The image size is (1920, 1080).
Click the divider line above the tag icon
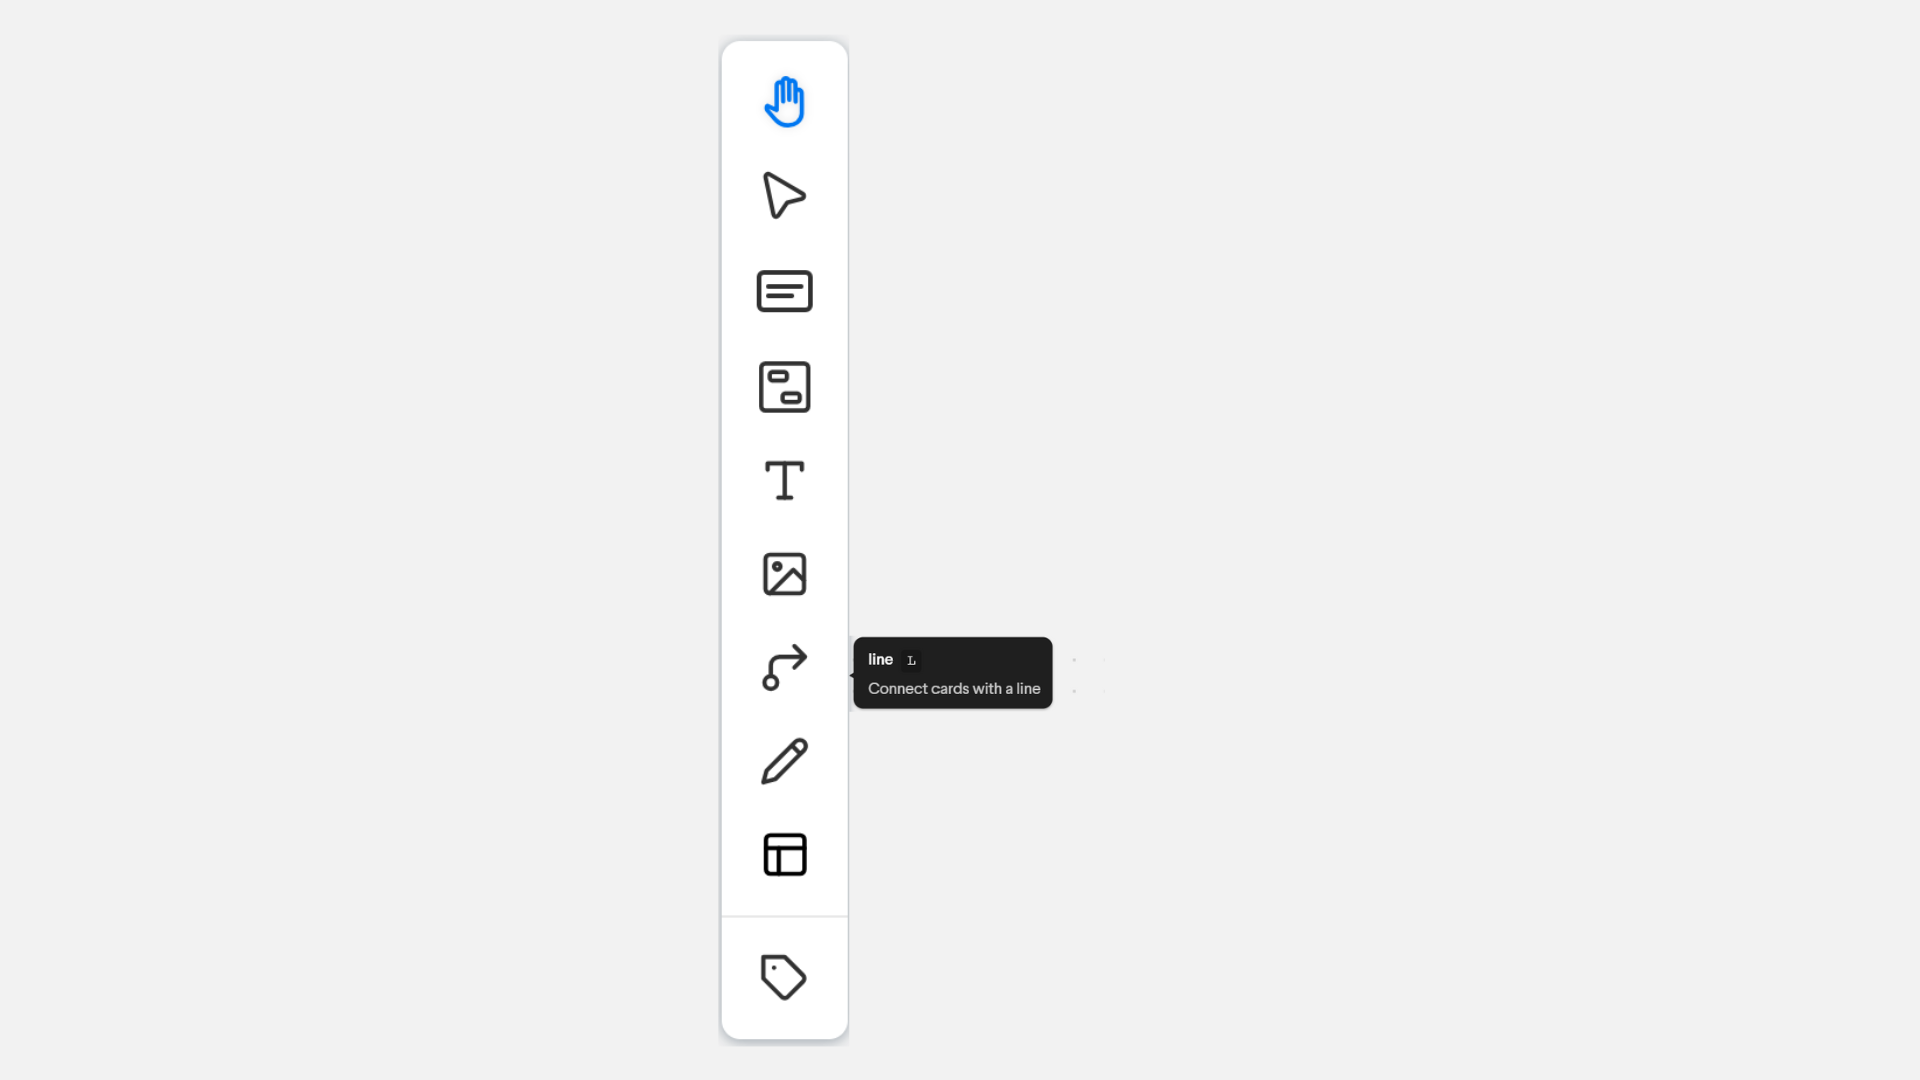tap(785, 916)
